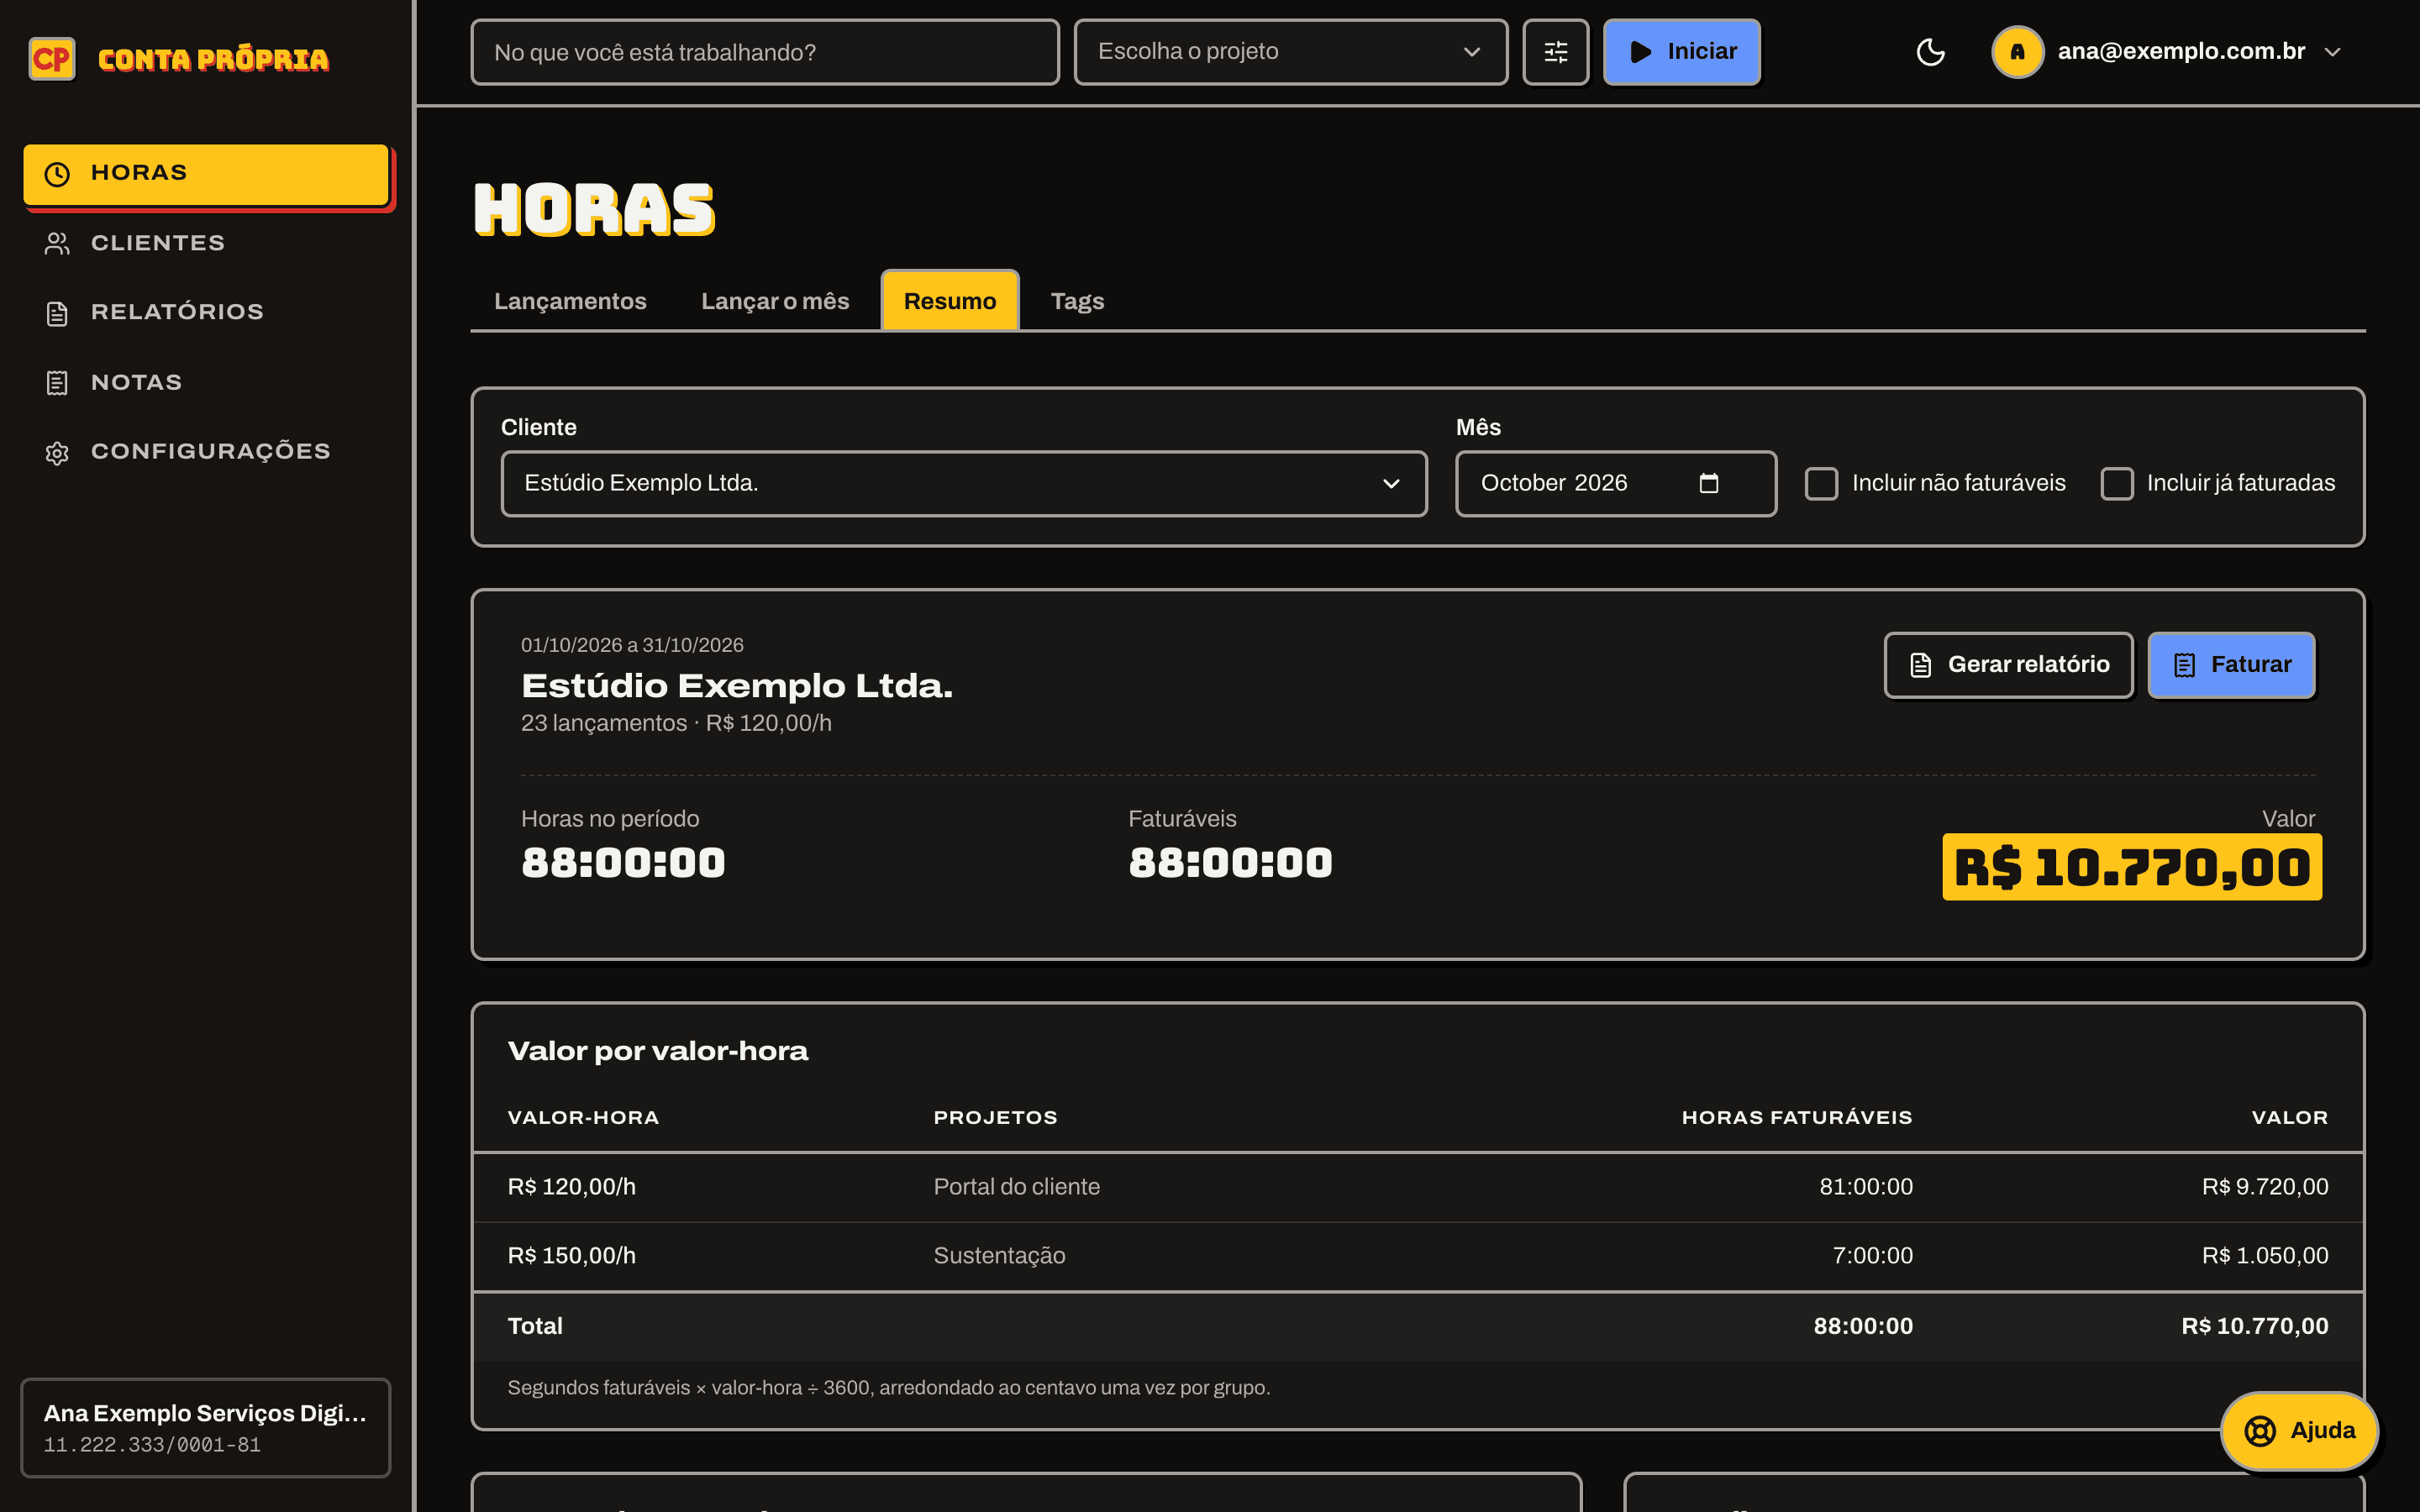Image resolution: width=2420 pixels, height=1512 pixels.
Task: Click the Iniciar timer button
Action: 1682,52
